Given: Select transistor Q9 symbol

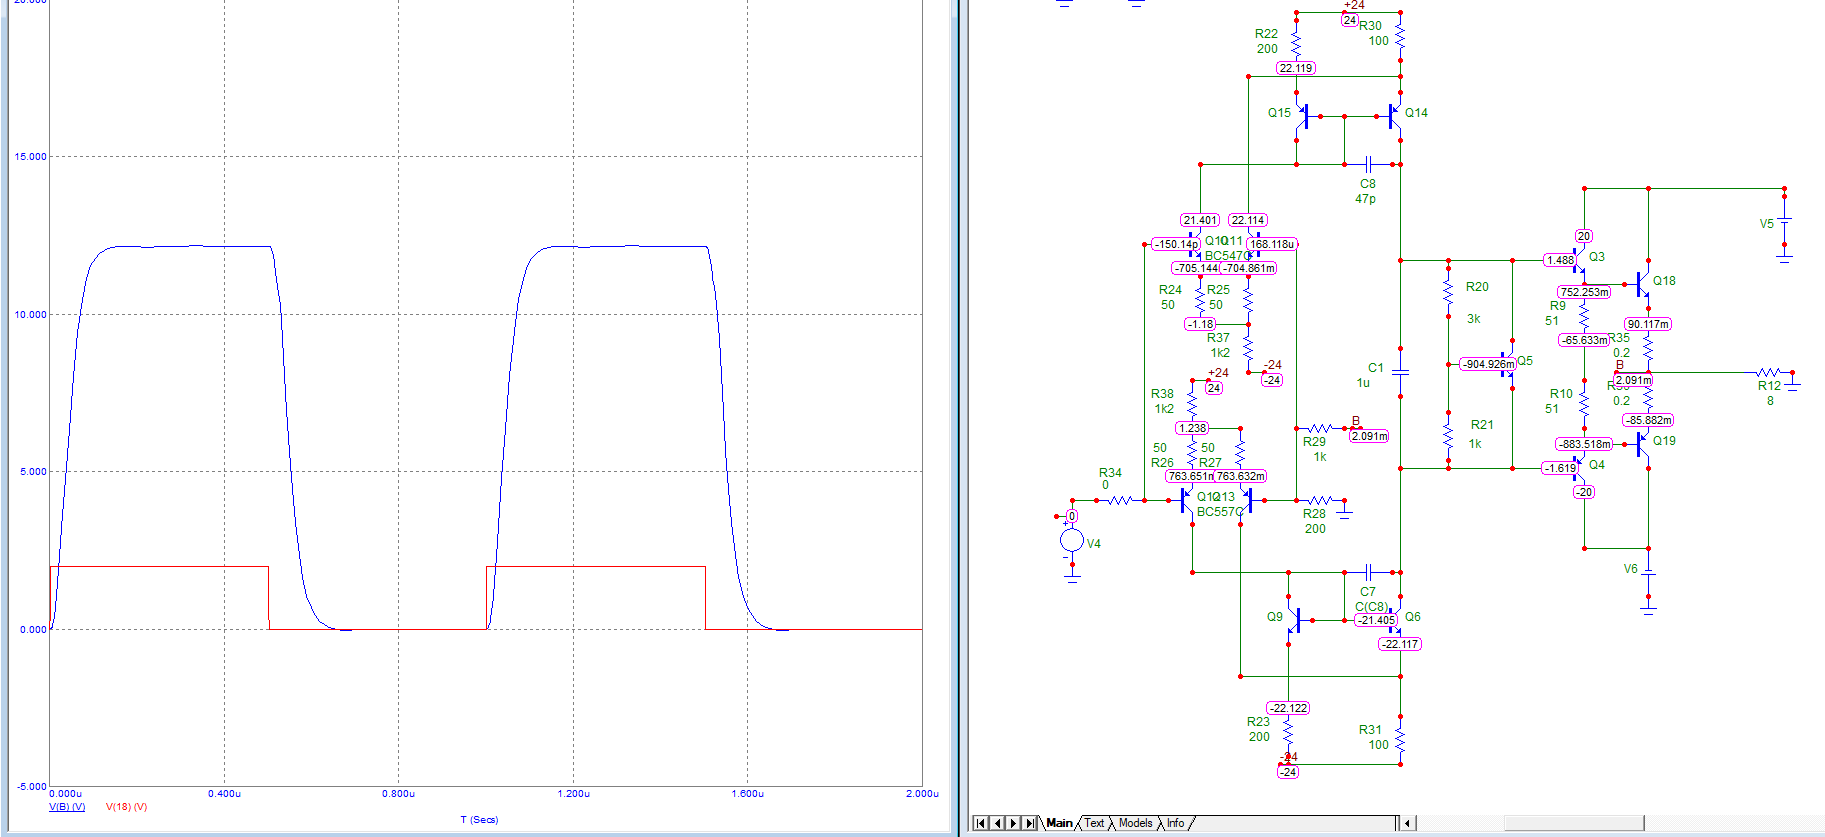Looking at the screenshot, I should (1294, 620).
